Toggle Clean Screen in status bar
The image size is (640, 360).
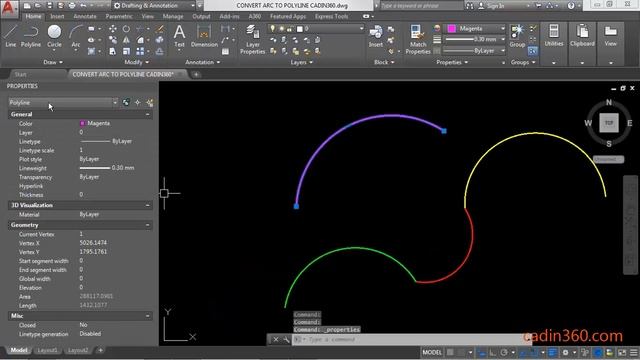coord(622,352)
